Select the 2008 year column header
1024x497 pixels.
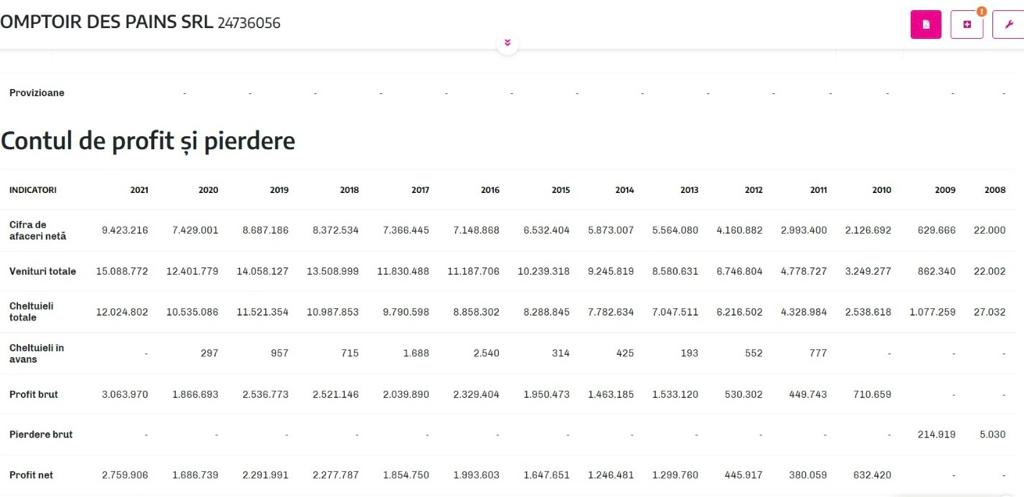click(994, 189)
